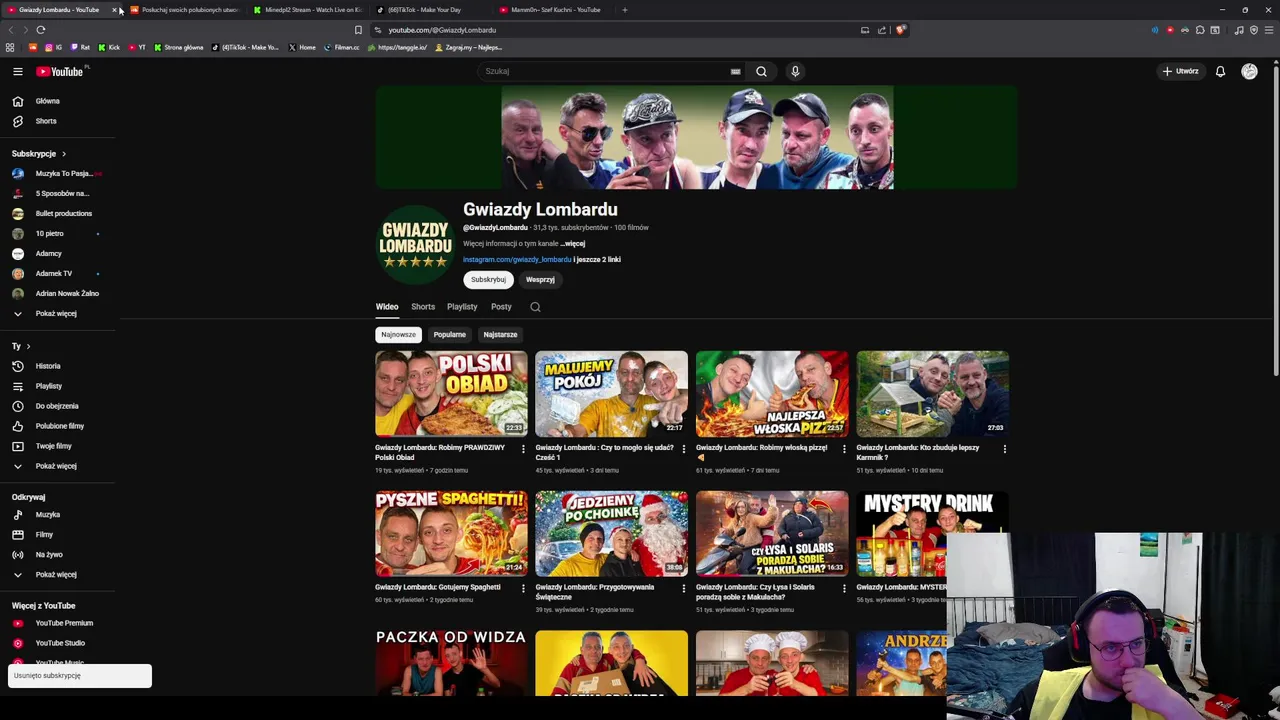Click the YouTube search input field
The width and height of the screenshot is (1280, 720).
point(605,71)
